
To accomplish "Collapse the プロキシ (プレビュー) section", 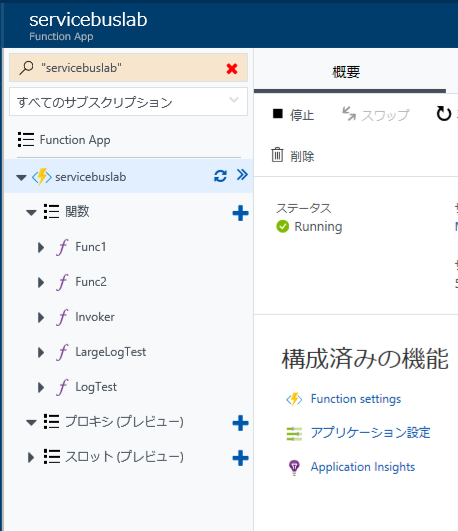I will tap(31, 423).
